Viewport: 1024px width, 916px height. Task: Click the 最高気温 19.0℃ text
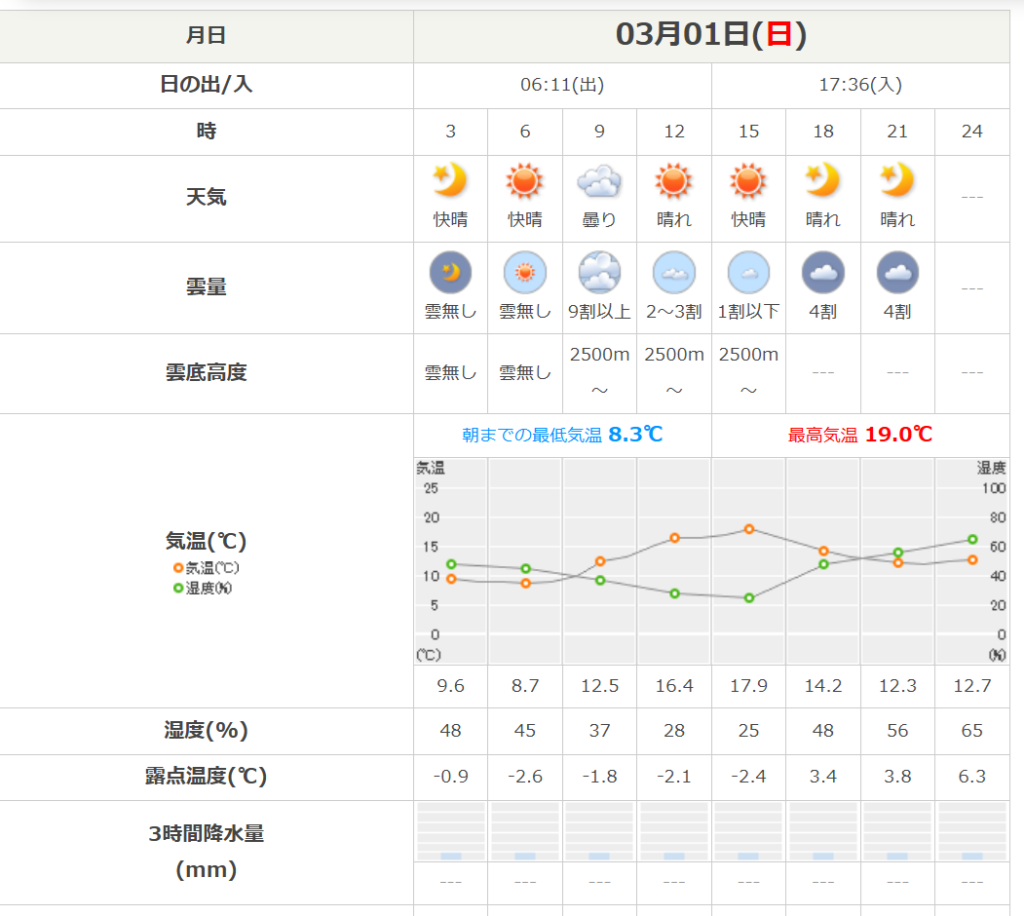coord(860,435)
